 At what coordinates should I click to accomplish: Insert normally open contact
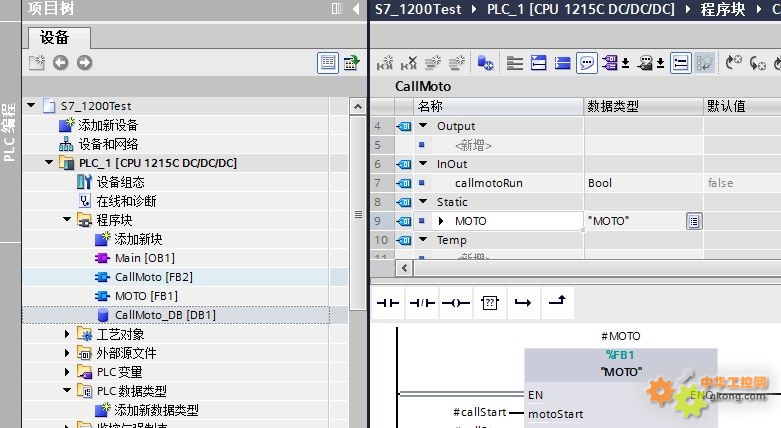(388, 302)
